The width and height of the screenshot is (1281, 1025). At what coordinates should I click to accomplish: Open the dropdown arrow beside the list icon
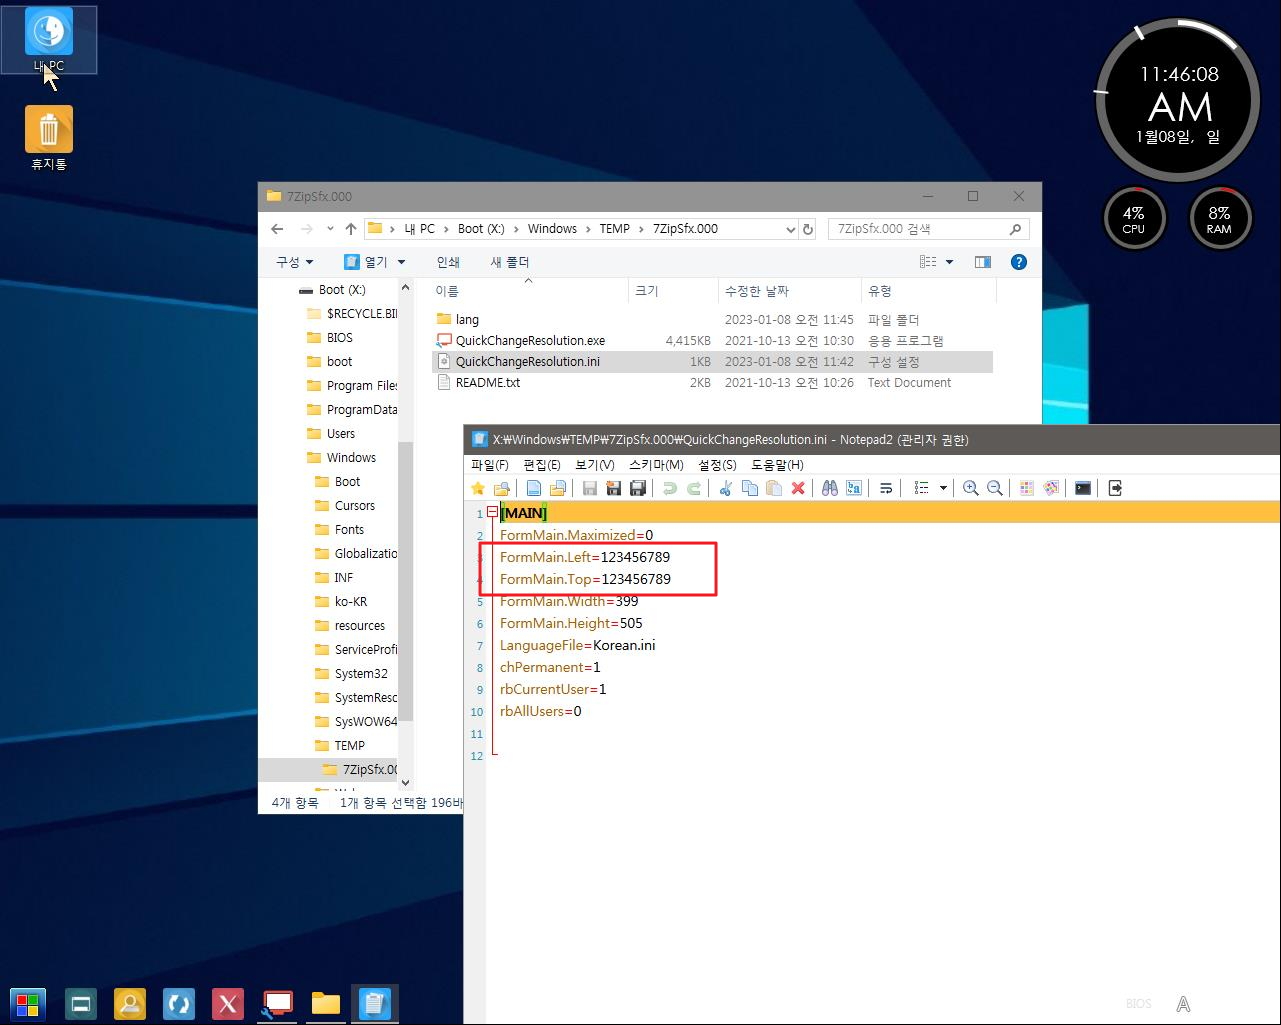coord(943,488)
